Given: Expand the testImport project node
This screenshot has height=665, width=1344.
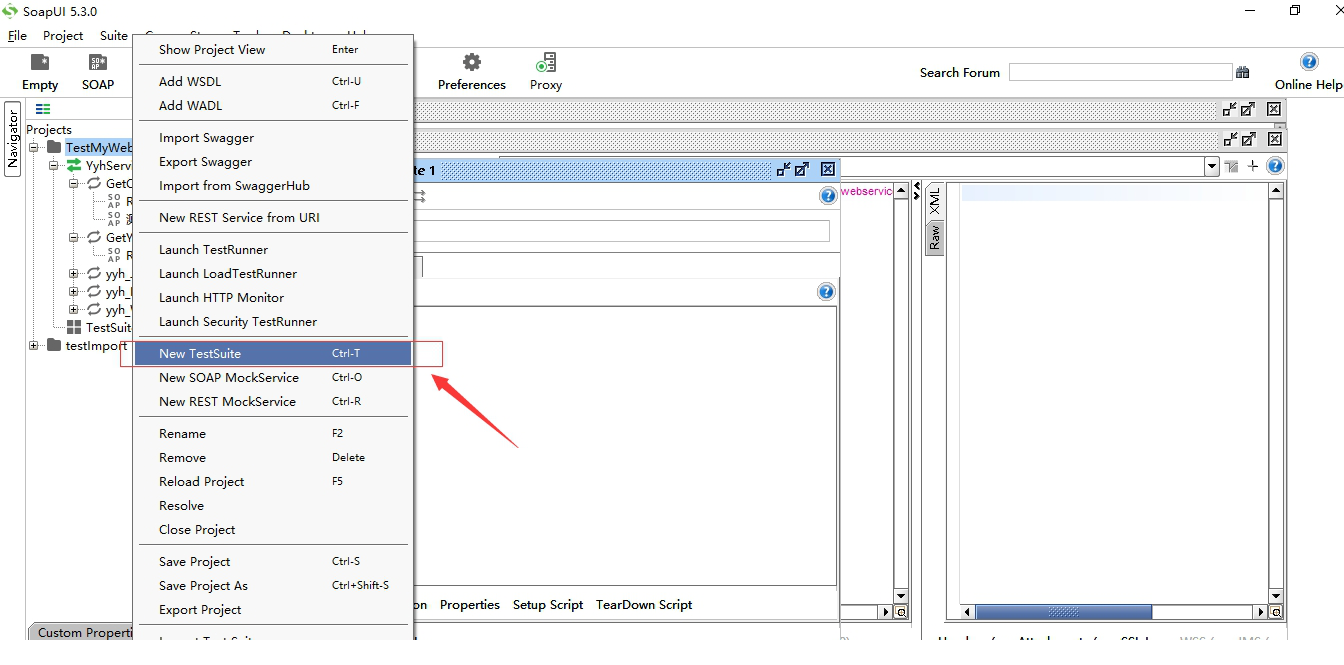Looking at the screenshot, I should (x=33, y=345).
